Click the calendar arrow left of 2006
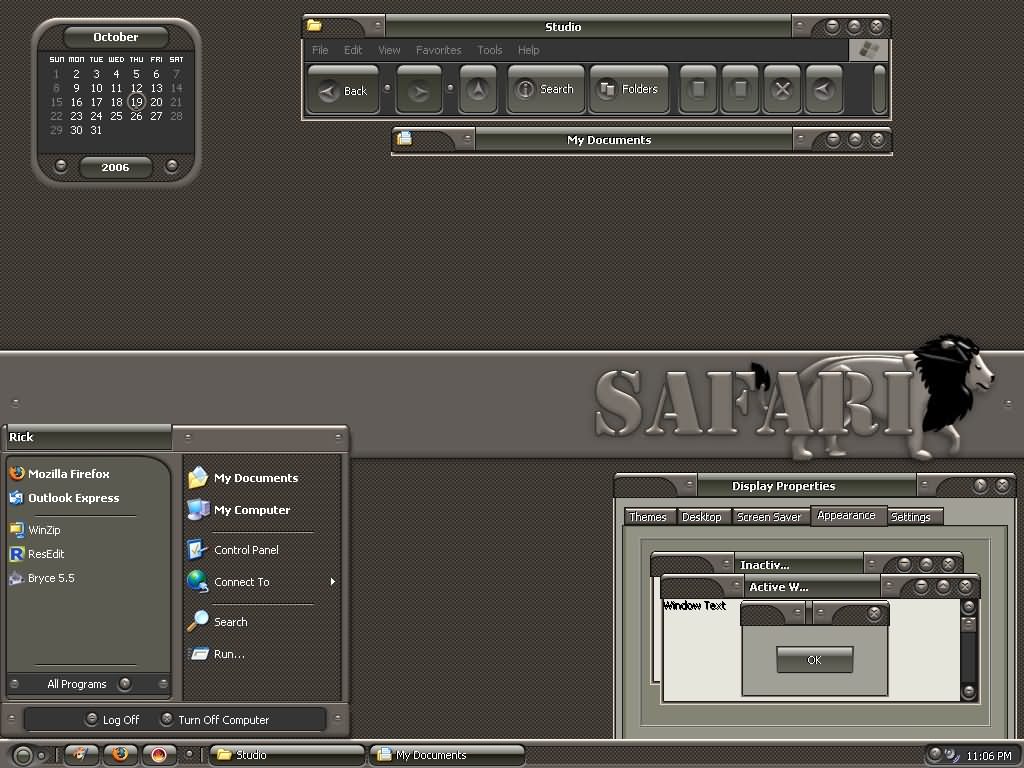Viewport: 1024px width, 768px height. click(x=61, y=166)
